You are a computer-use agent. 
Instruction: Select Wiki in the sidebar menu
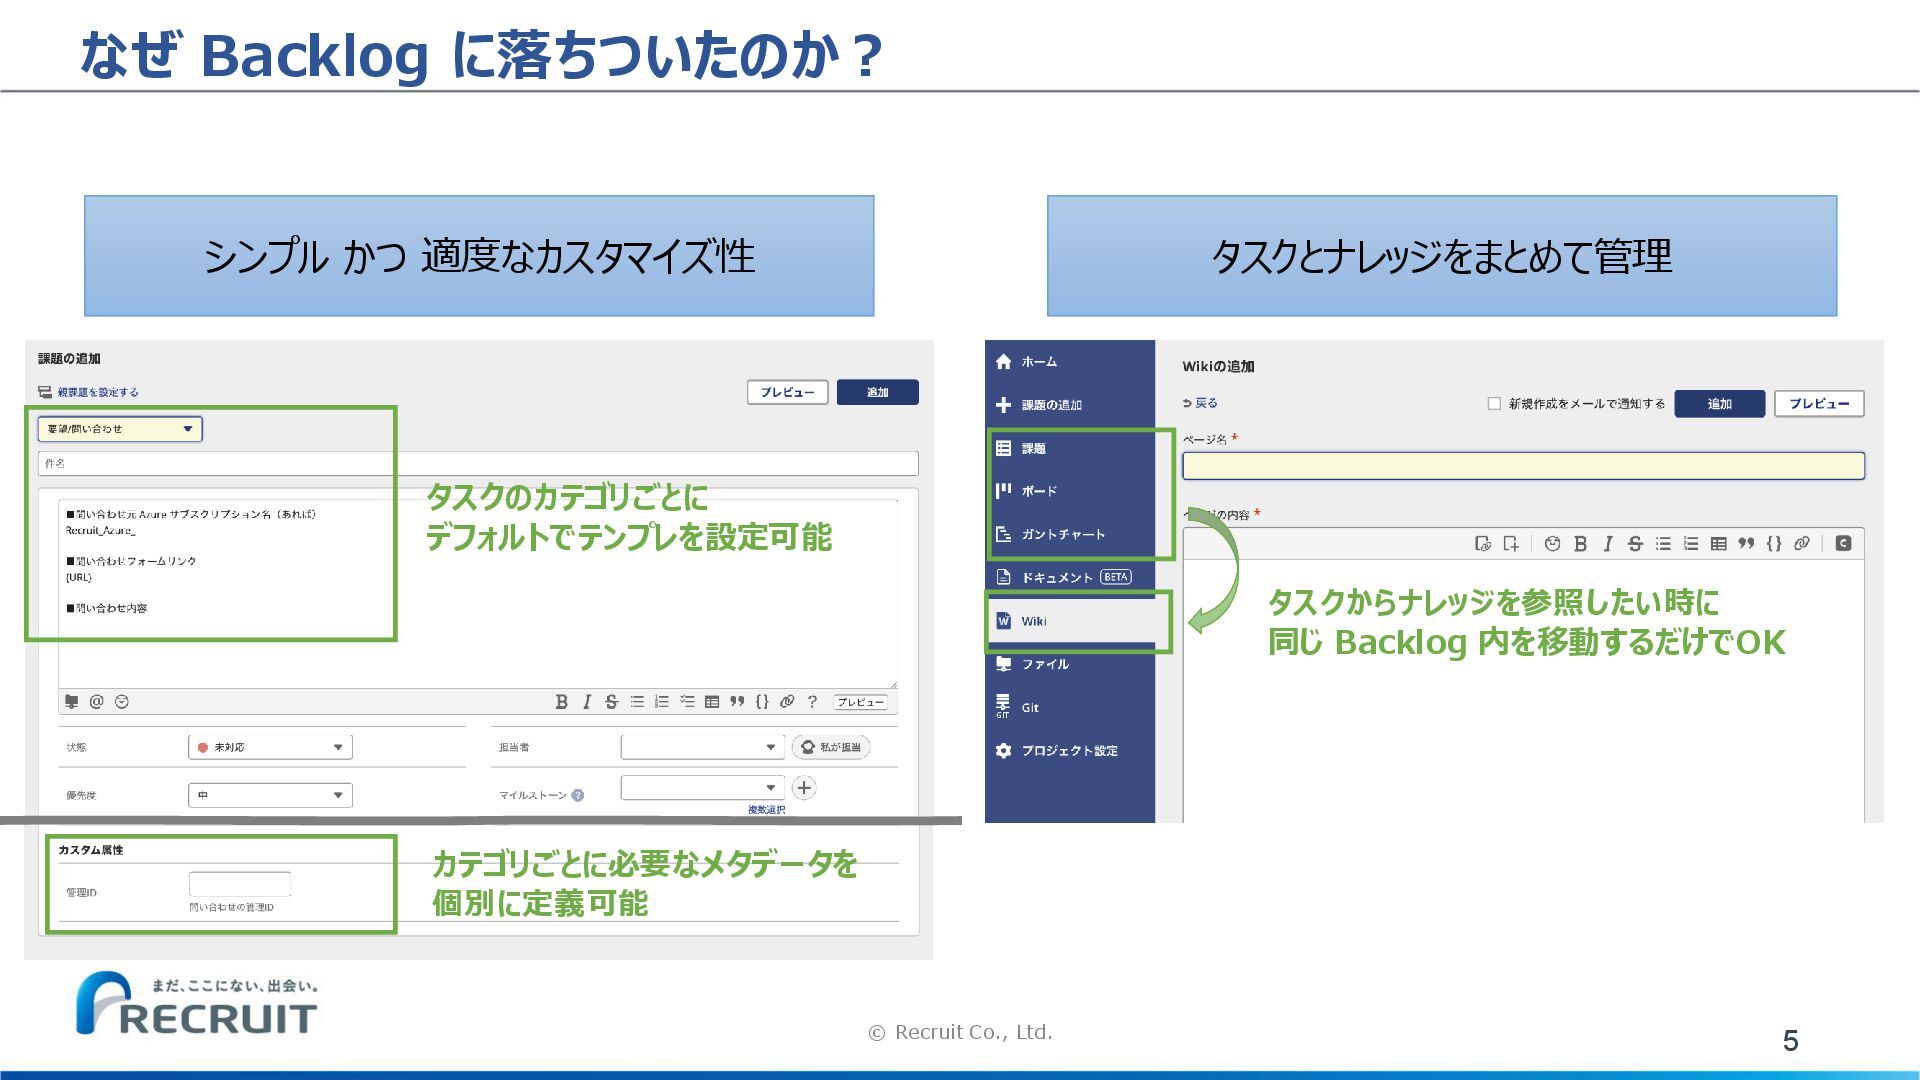(x=1034, y=621)
